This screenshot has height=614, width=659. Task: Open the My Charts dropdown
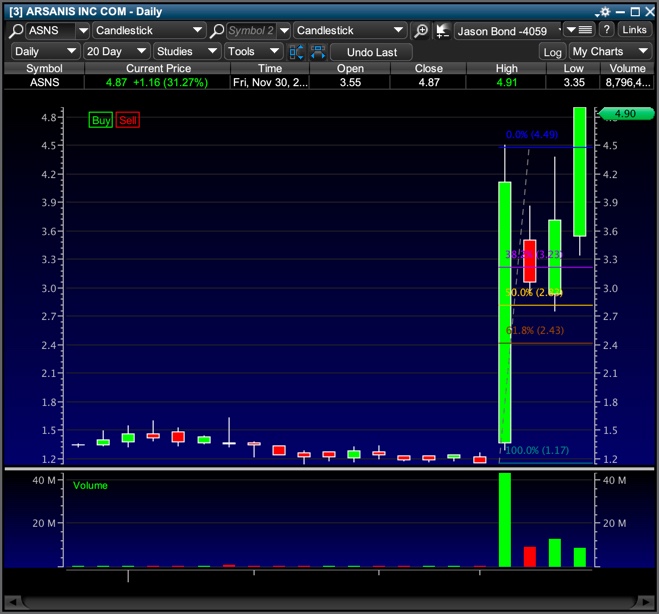[610, 52]
